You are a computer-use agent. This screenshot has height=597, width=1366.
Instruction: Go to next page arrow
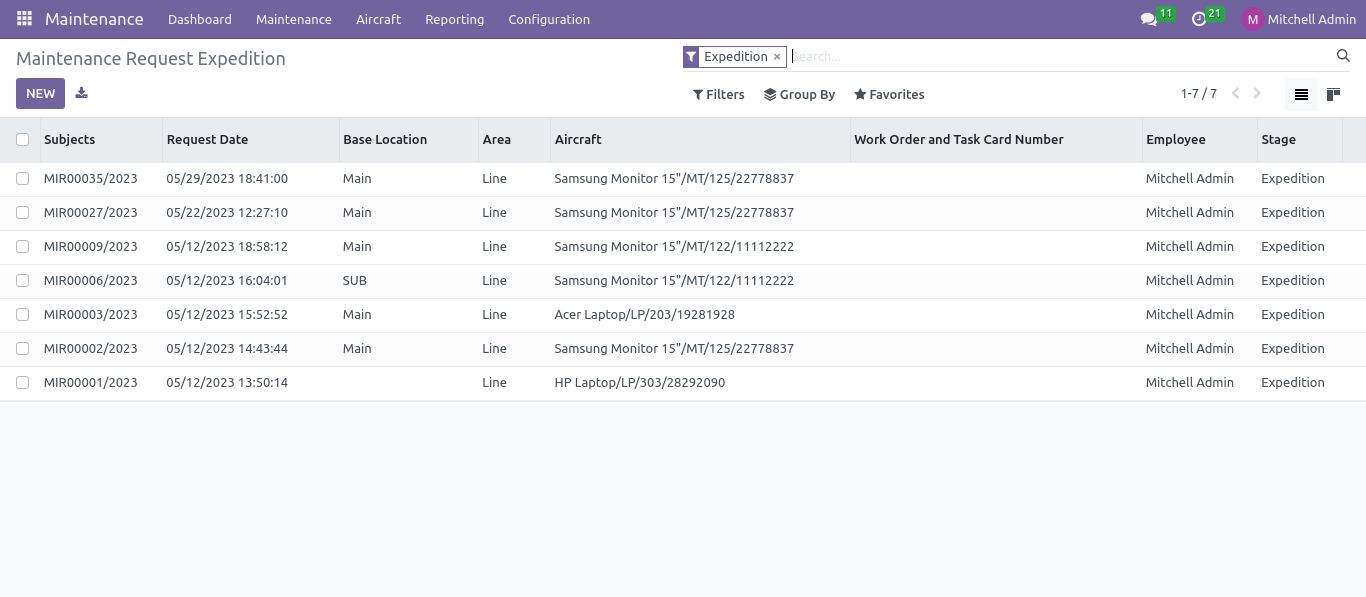[x=1257, y=93]
